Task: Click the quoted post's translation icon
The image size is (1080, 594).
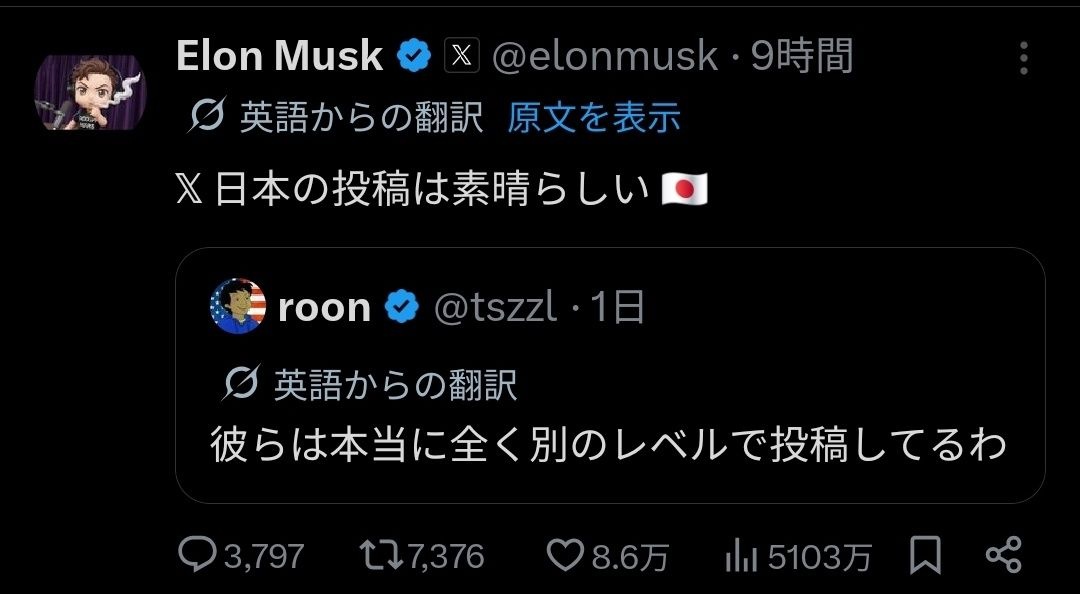Action: click(243, 383)
